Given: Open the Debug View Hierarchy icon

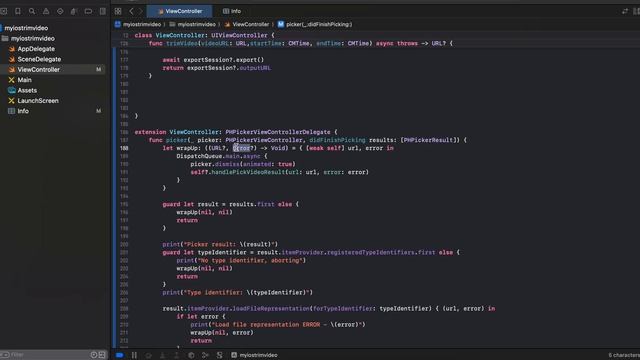Looking at the screenshot, I should [191, 355].
